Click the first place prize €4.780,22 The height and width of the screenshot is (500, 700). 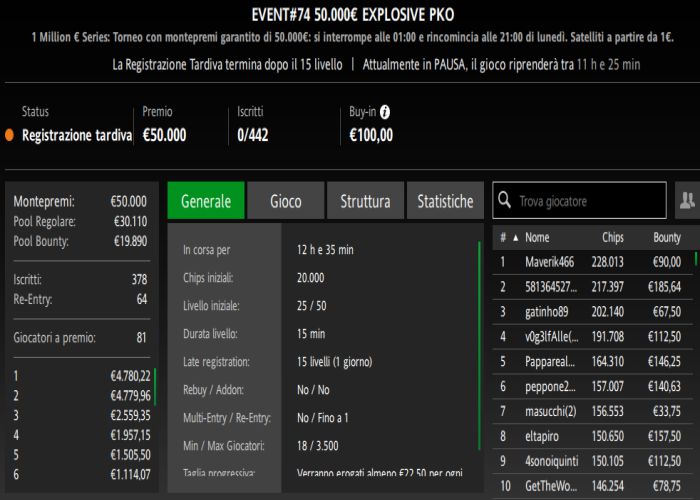tap(130, 376)
